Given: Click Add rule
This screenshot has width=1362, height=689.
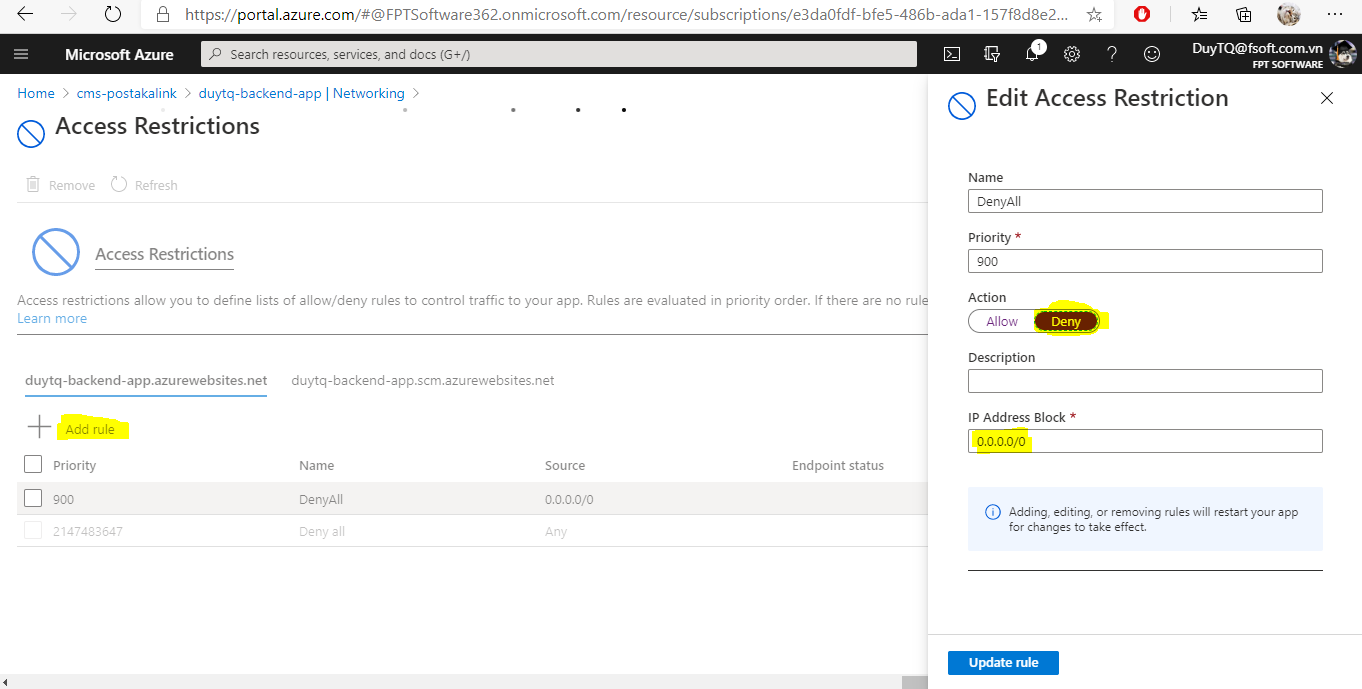Looking at the screenshot, I should 89,429.
